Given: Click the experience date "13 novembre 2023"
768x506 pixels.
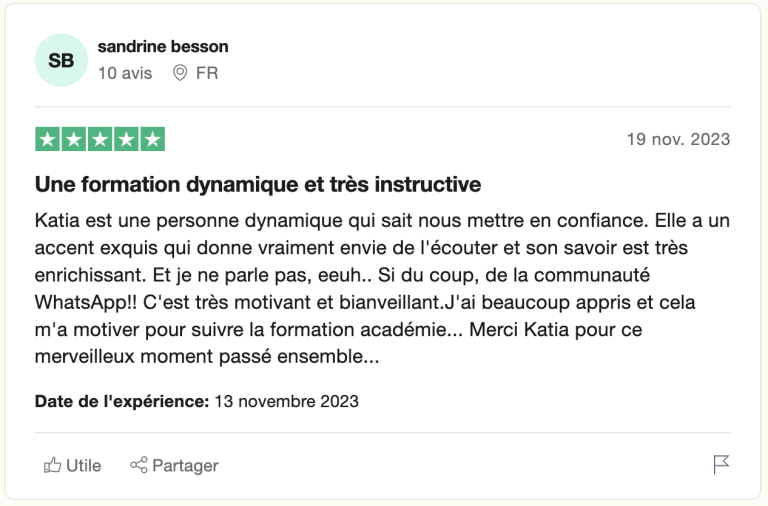Looking at the screenshot, I should click(286, 401).
